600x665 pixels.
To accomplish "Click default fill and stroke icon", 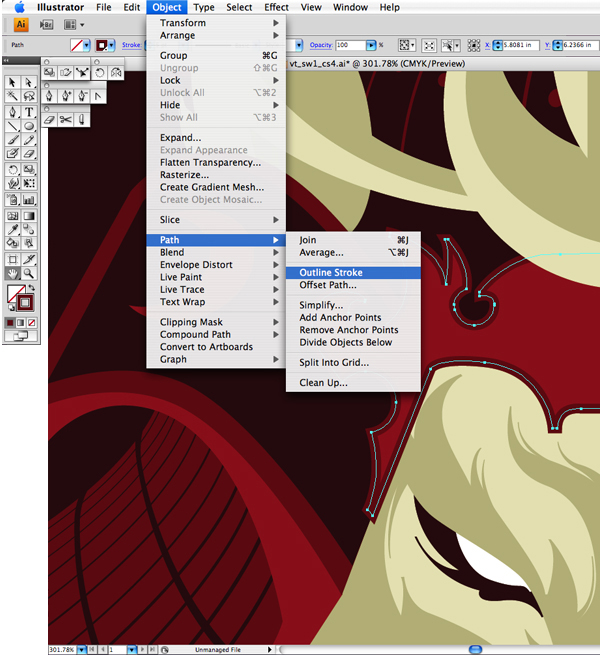I will pyautogui.click(x=11, y=307).
